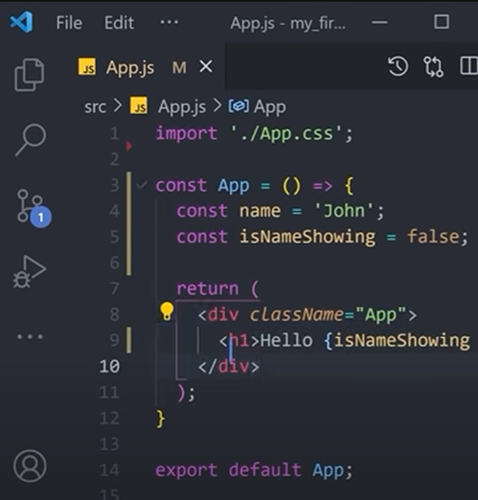This screenshot has width=478, height=500.
Task: Maximize the VS Code window
Action: [x=441, y=22]
